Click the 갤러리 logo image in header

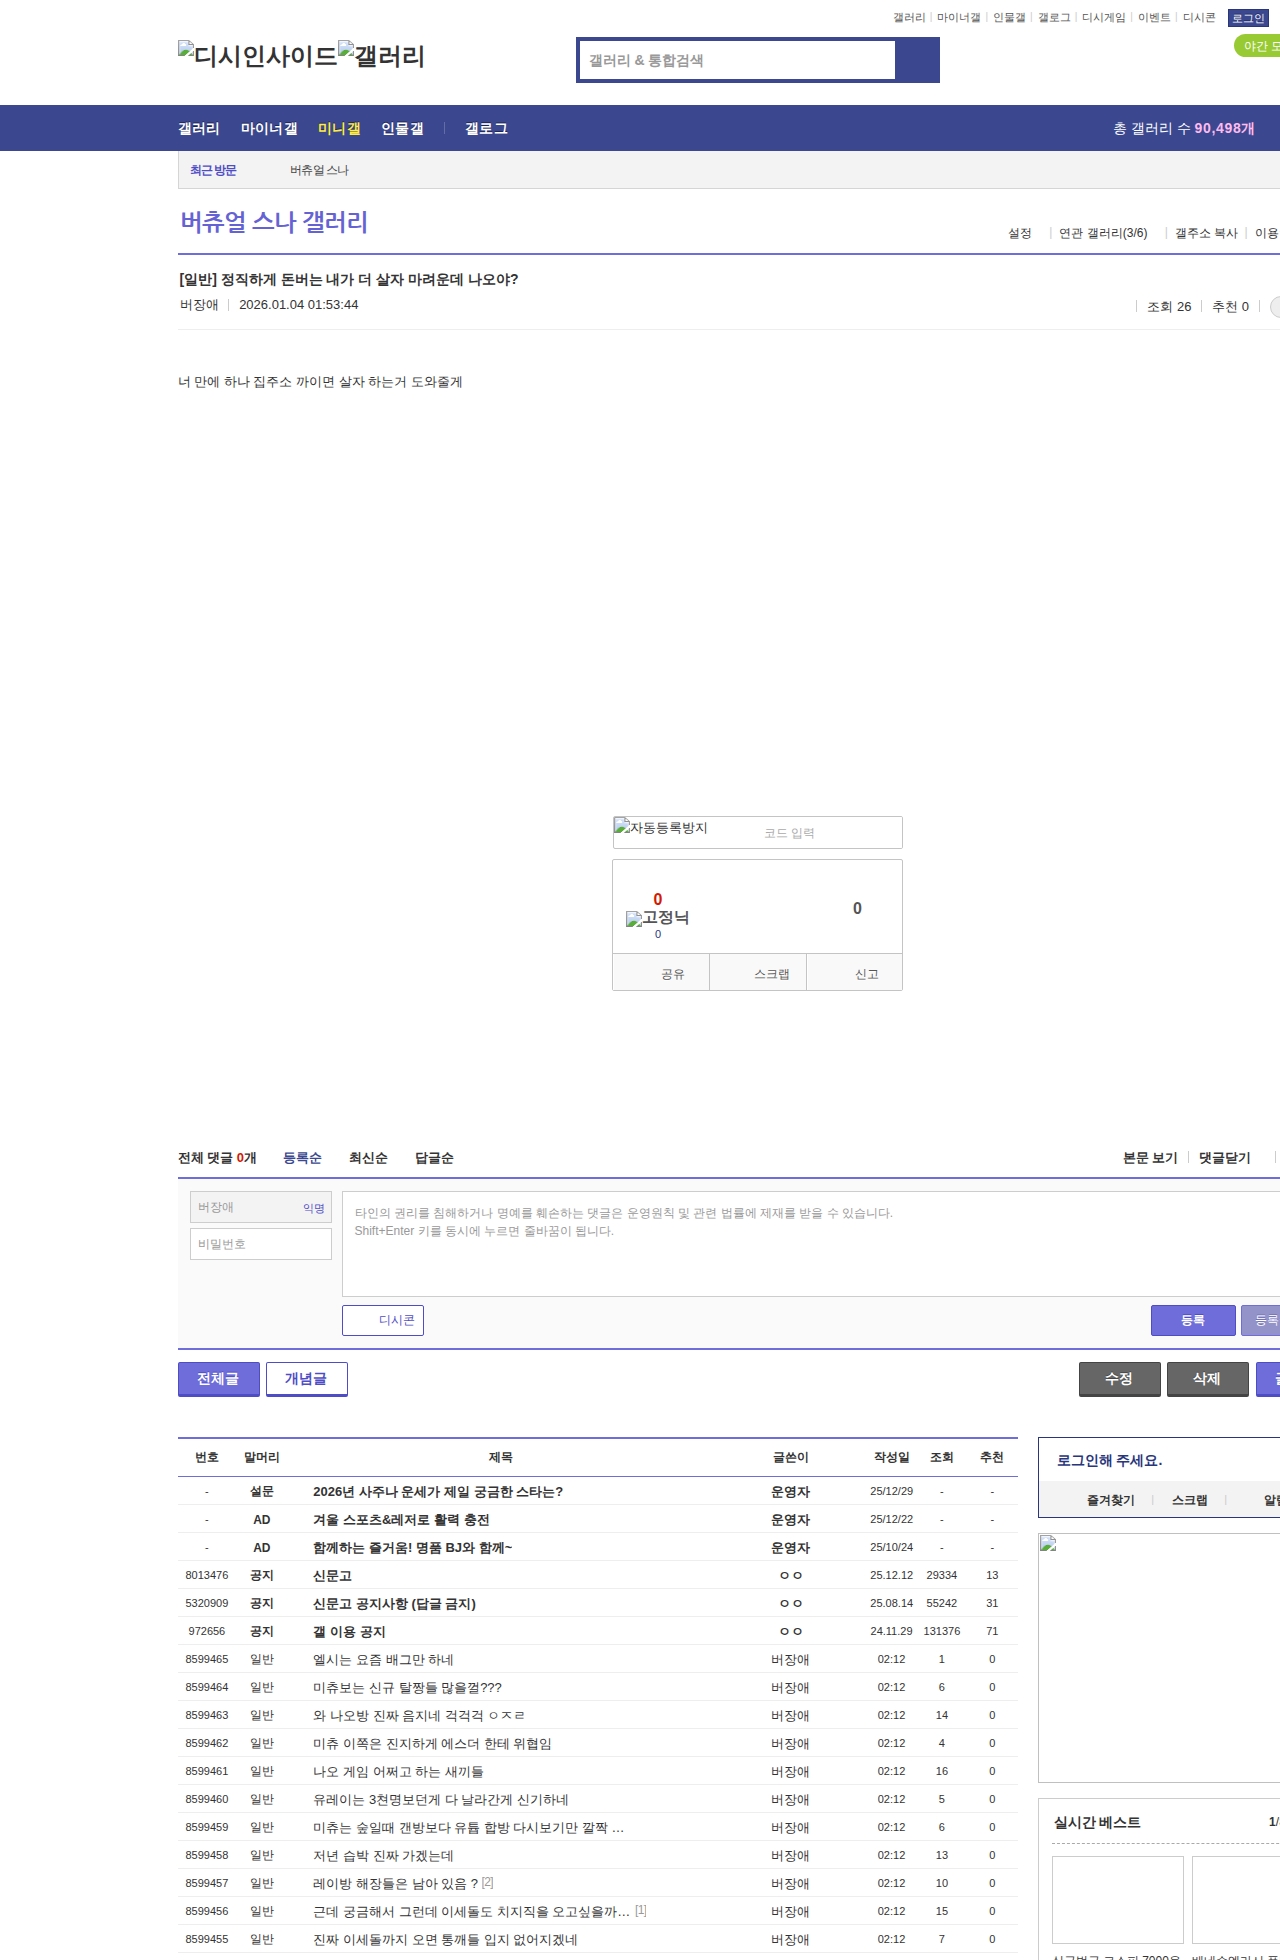tap(381, 56)
